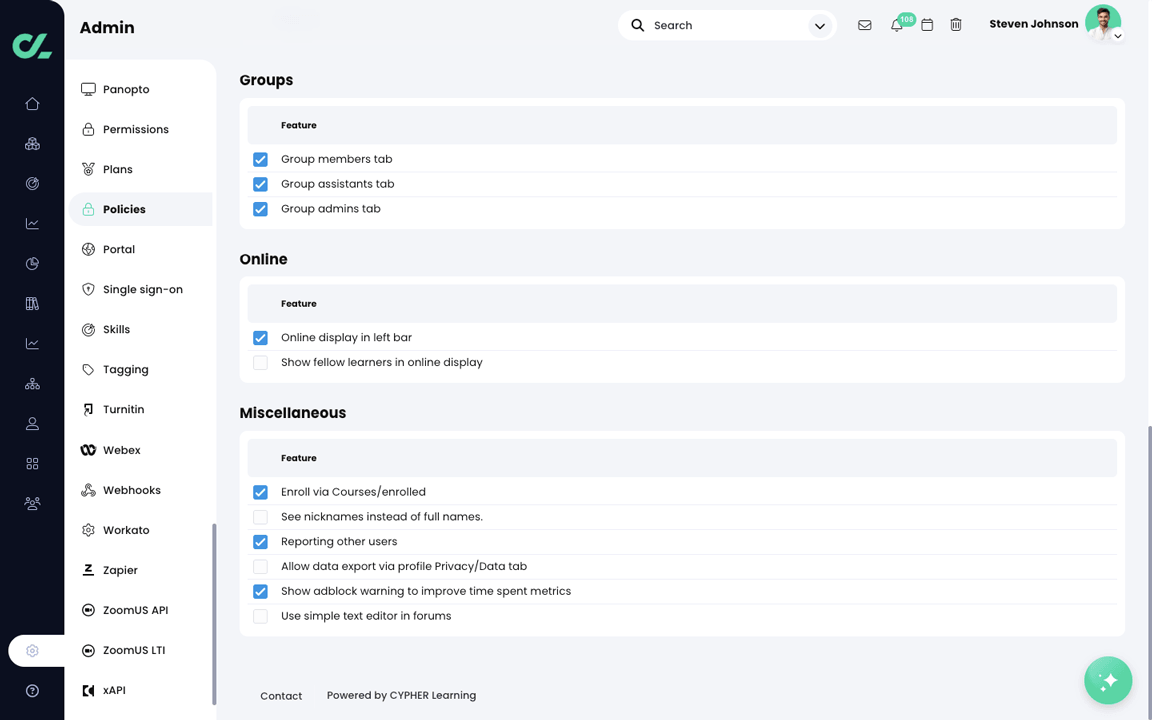Viewport: 1152px width, 720px height.
Task: Open the organization hierarchy icon
Action: point(32,384)
